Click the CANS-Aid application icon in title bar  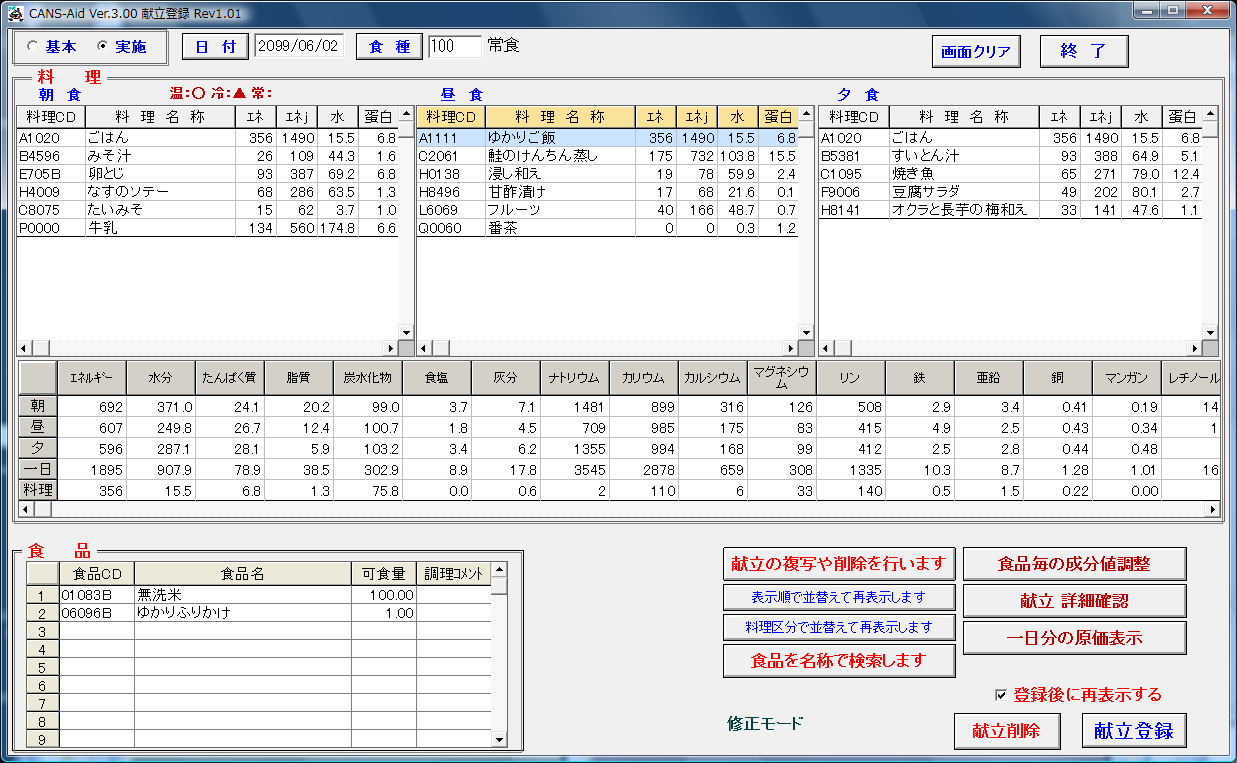pyautogui.click(x=14, y=13)
